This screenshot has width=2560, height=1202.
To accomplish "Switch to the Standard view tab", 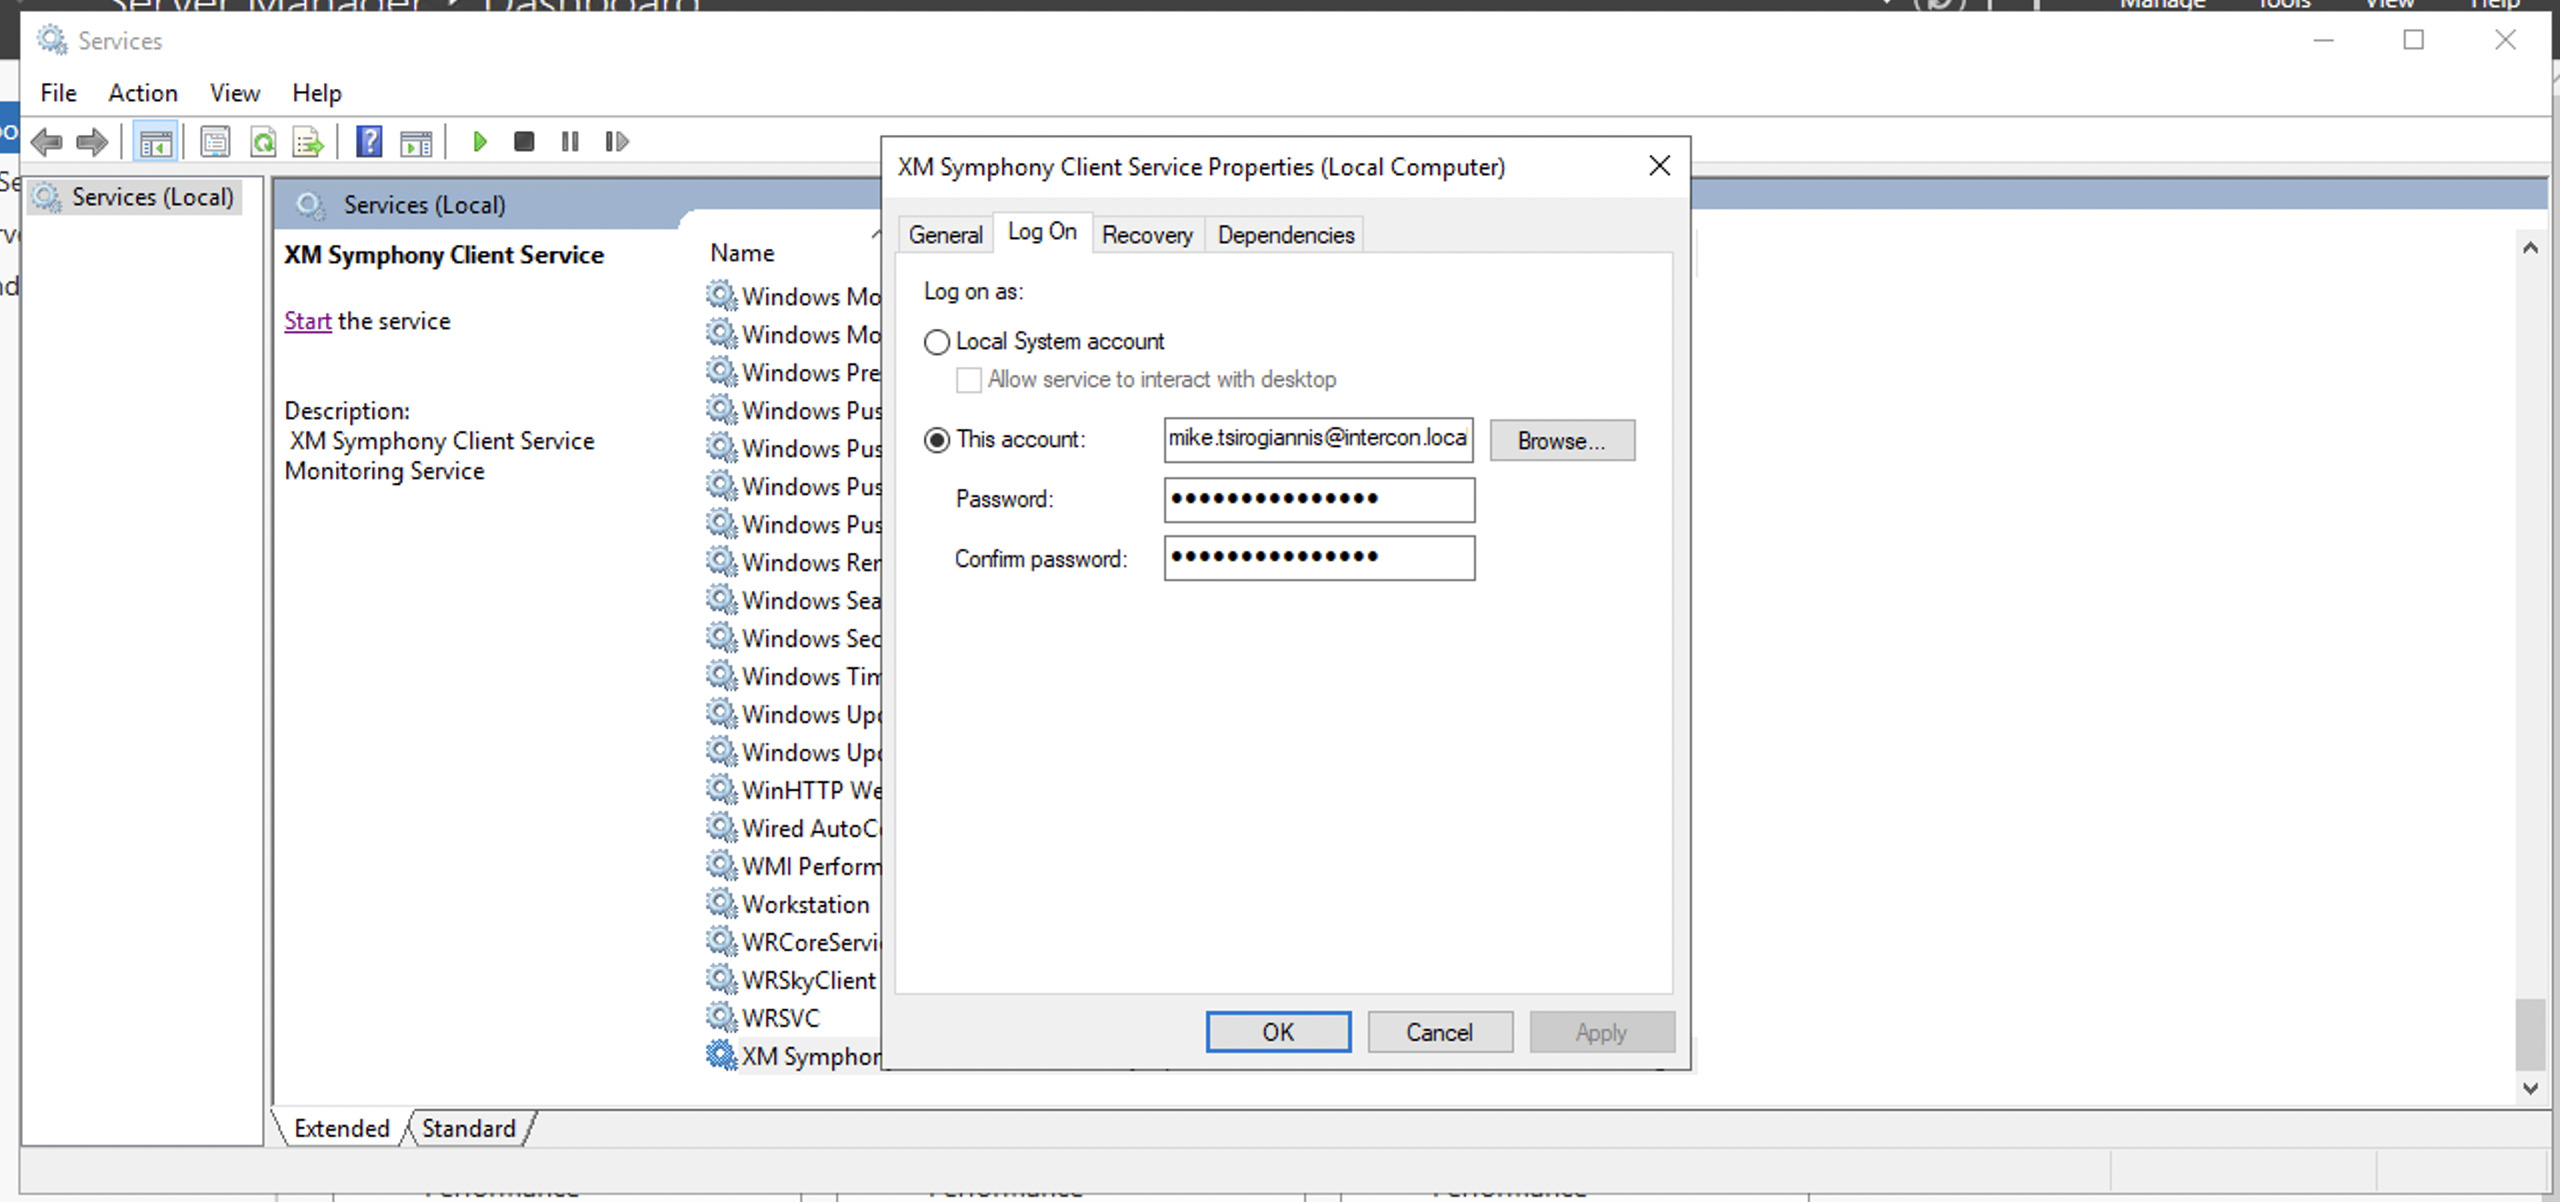I will coord(468,1128).
